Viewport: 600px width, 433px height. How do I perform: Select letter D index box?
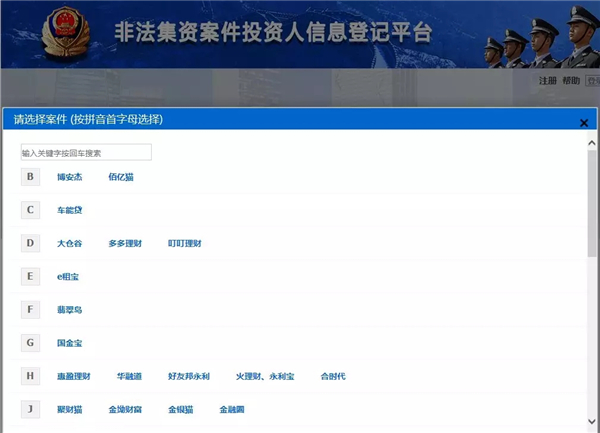30,243
